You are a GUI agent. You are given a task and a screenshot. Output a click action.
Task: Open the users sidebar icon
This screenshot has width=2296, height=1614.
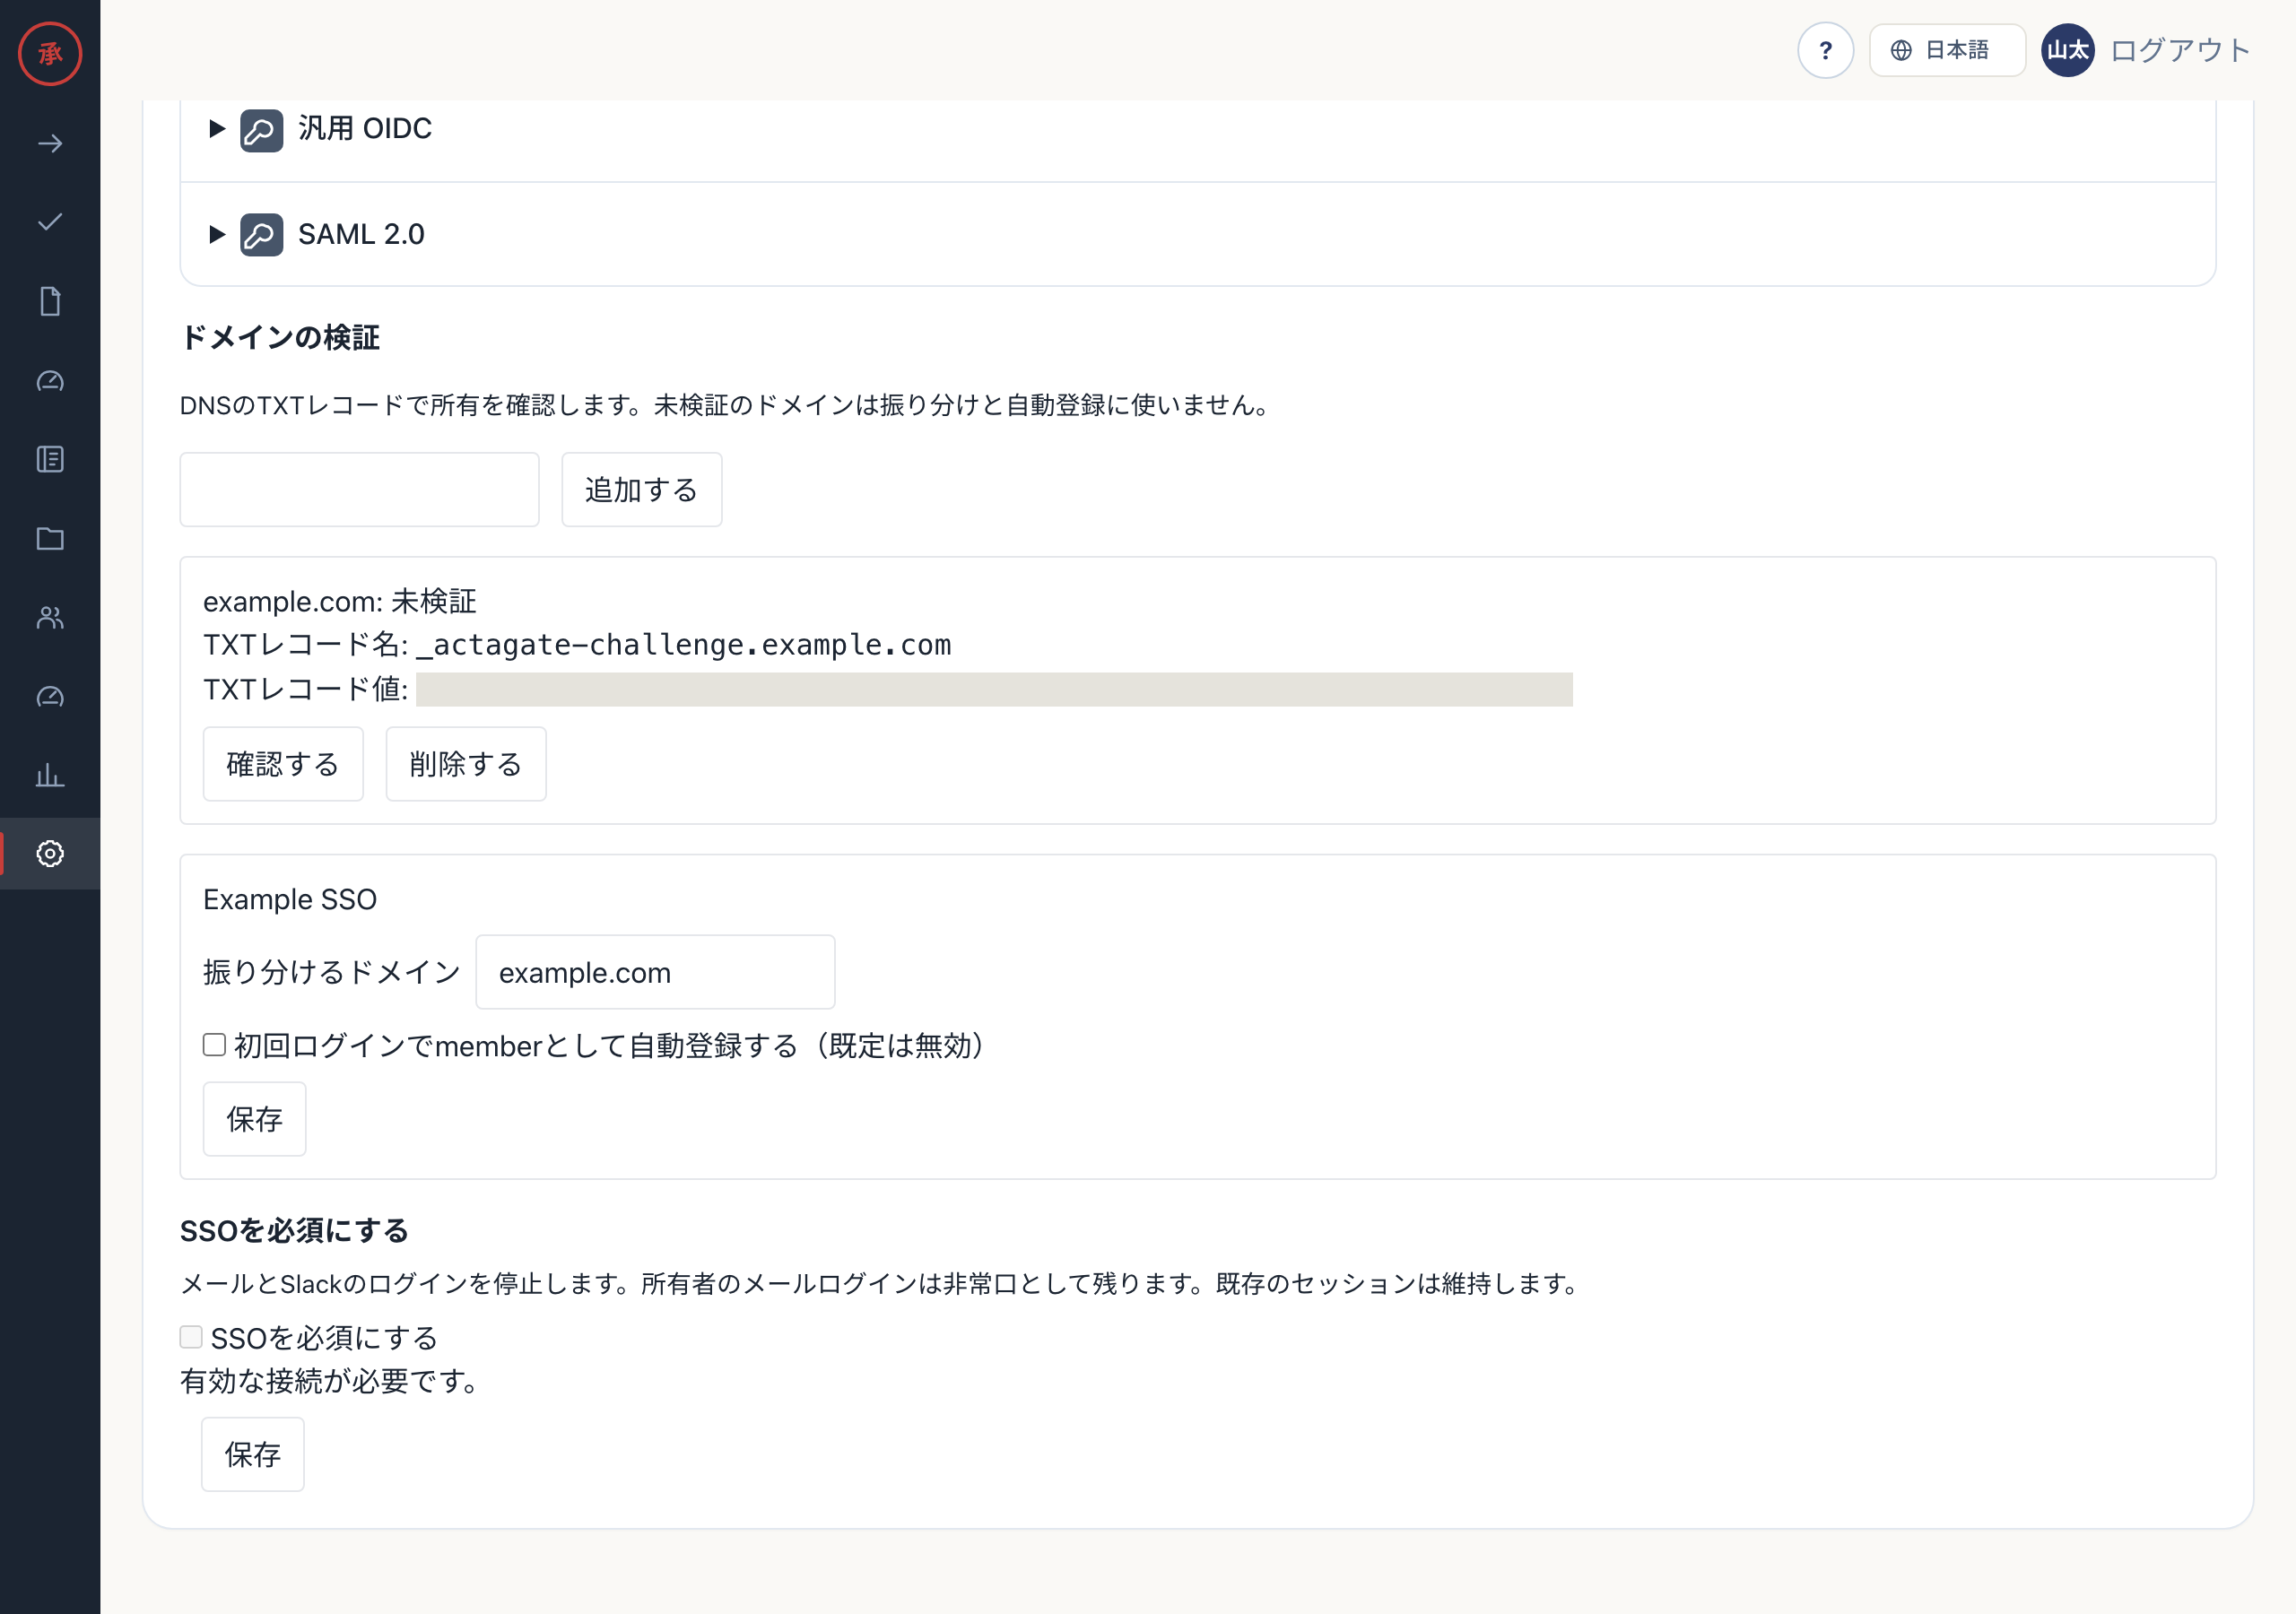click(x=50, y=617)
